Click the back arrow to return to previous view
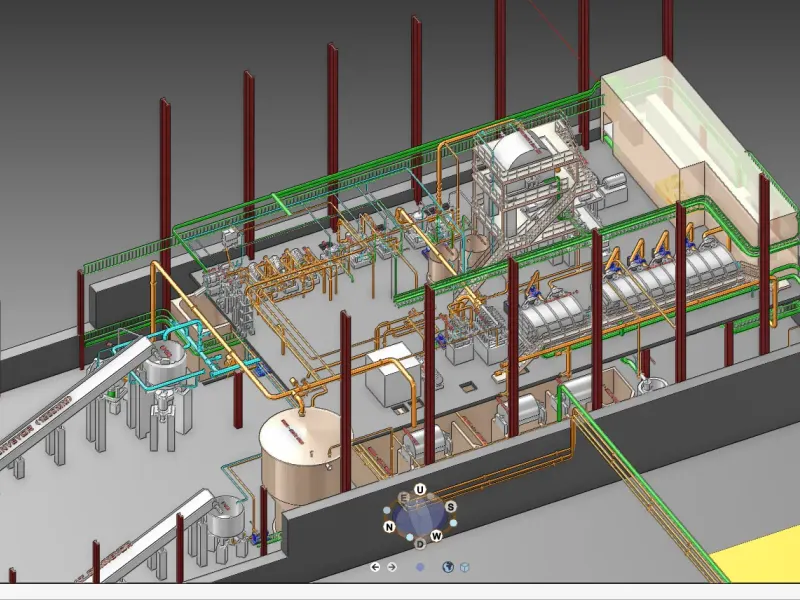 coord(376,567)
